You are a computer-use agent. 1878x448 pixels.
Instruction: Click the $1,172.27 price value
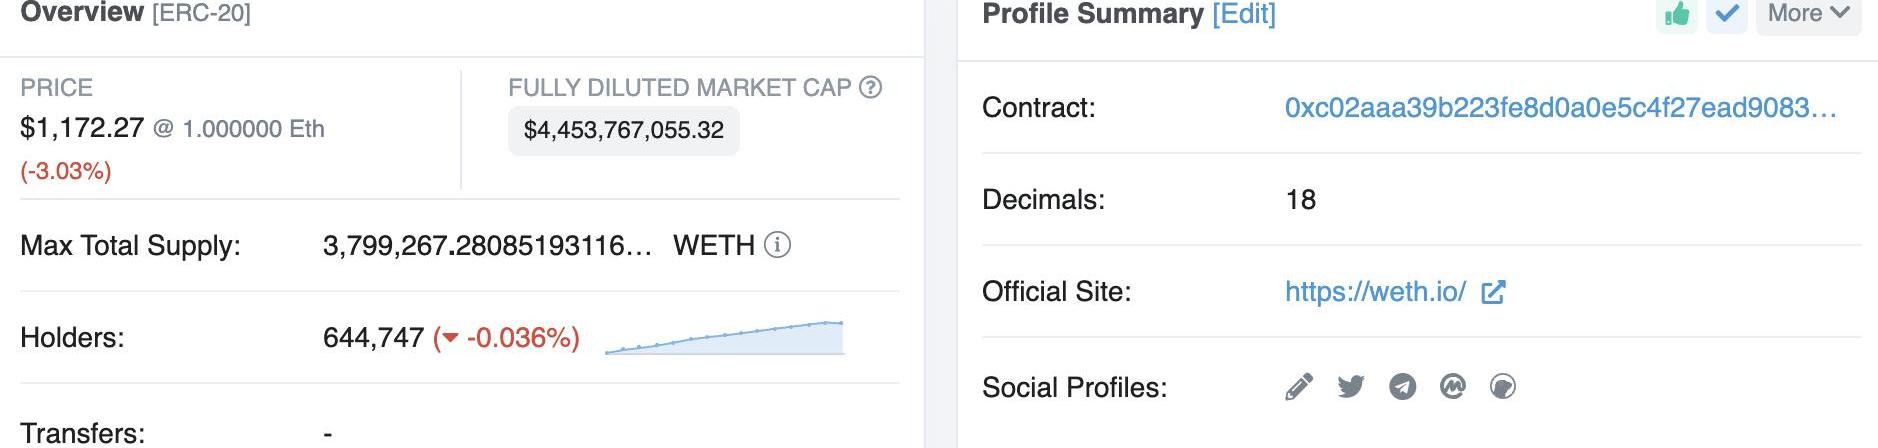click(82, 128)
